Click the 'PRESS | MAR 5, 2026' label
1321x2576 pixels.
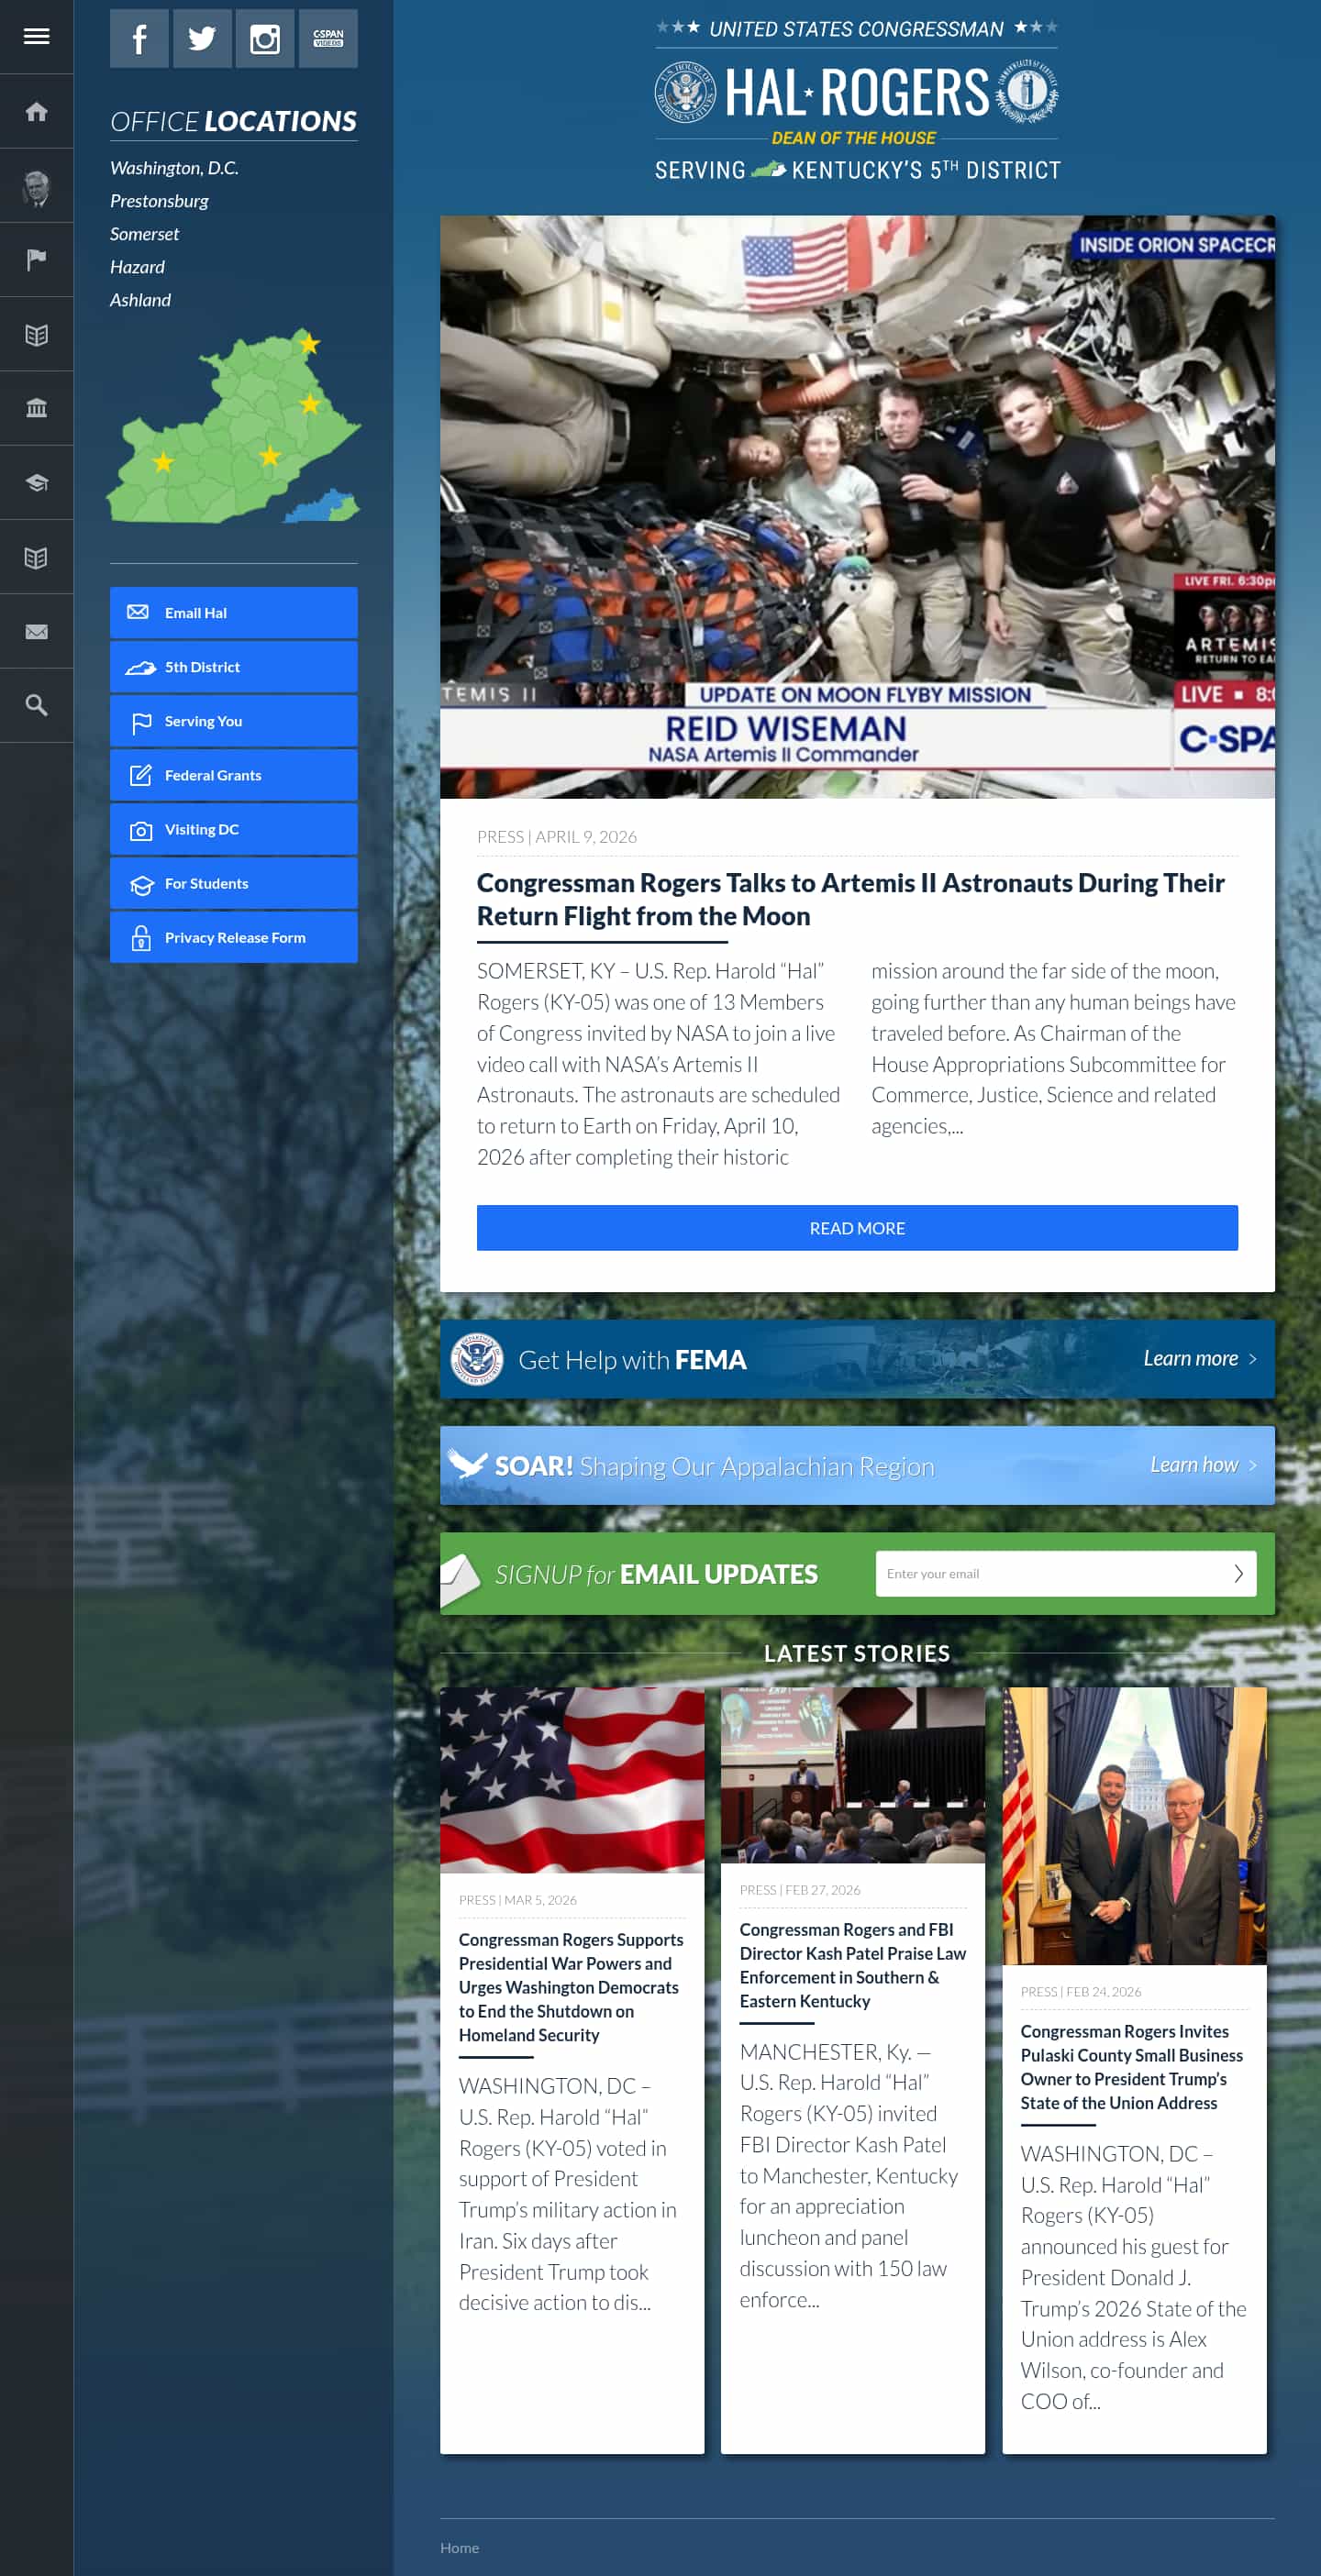click(x=517, y=1900)
